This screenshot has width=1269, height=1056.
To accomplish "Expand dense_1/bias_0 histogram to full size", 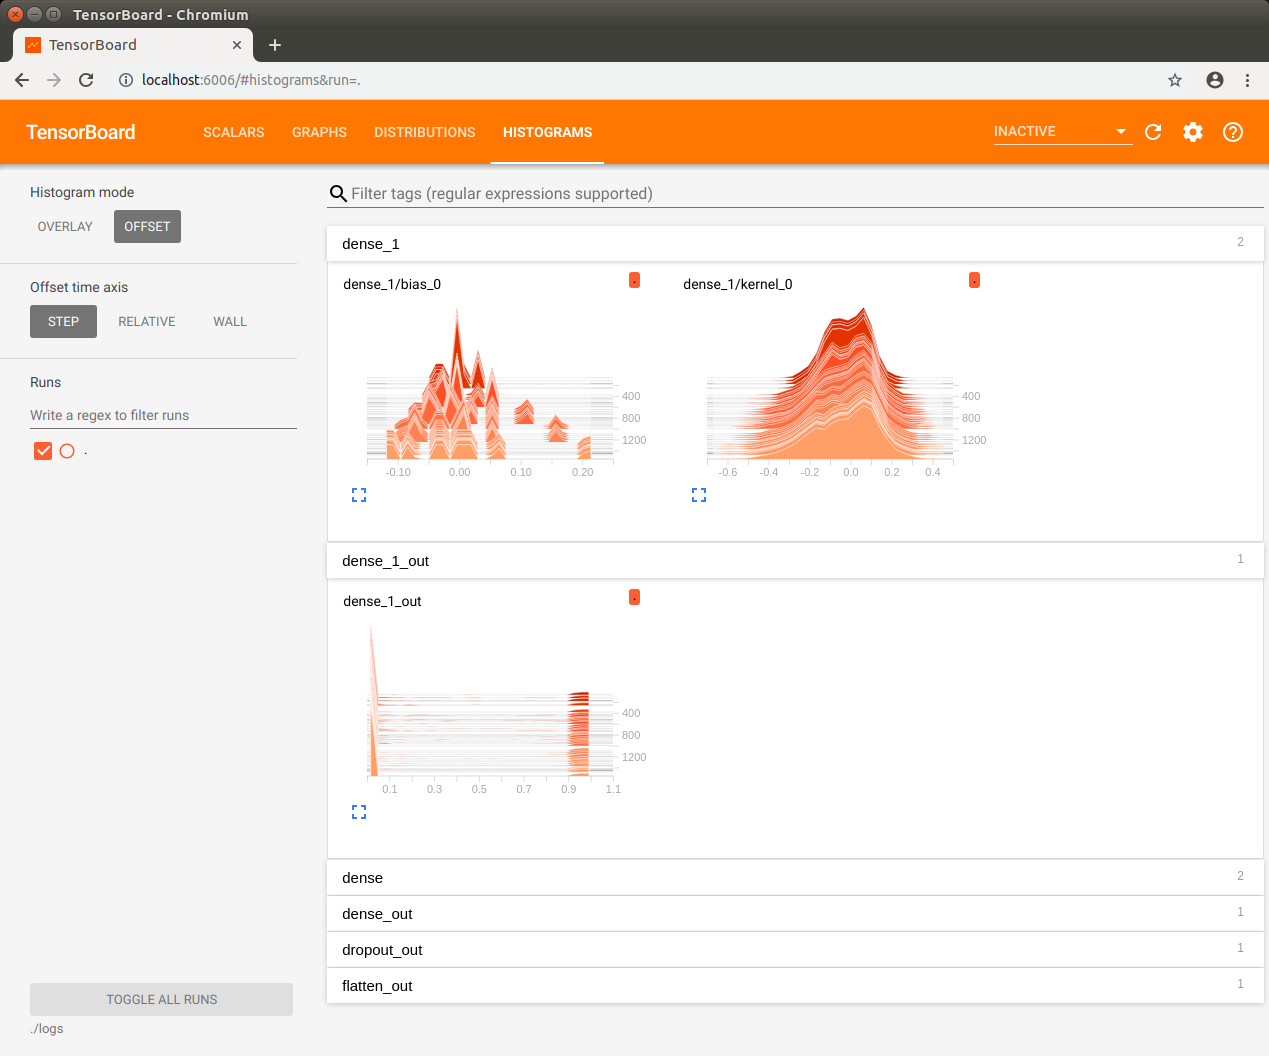I will [359, 495].
